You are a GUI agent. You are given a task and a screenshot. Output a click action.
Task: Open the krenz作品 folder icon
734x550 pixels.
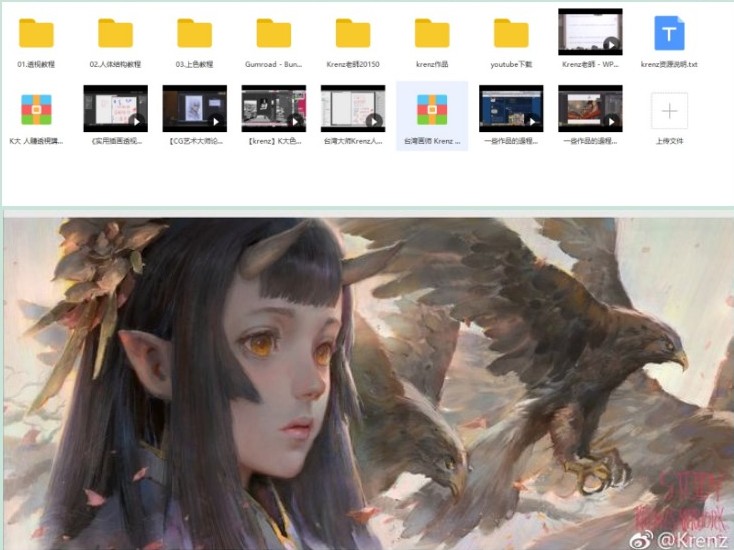[x=432, y=33]
